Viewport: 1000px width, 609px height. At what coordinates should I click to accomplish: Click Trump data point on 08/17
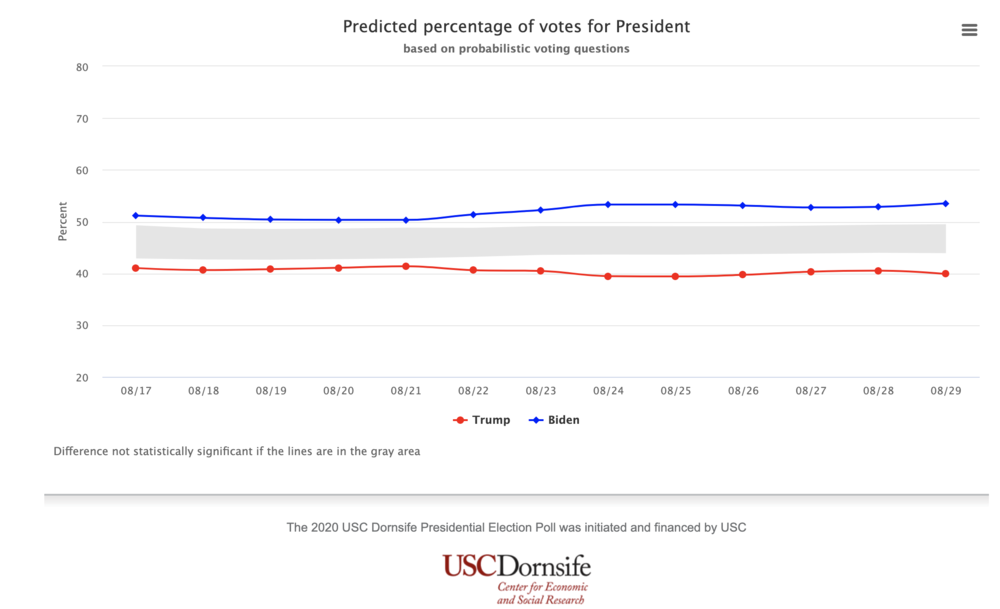point(136,268)
